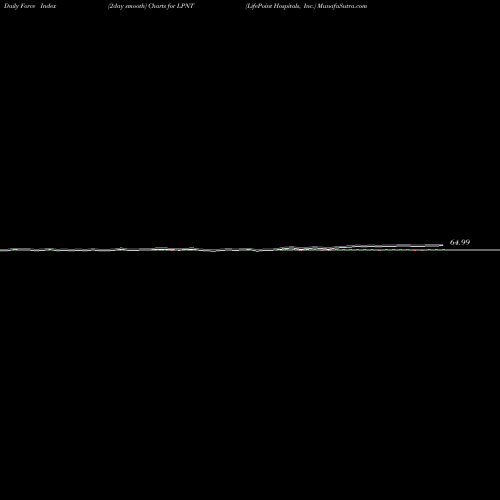Click the '(LifePoint Hospitals, Inc.)' company name text
The width and height of the screenshot is (500, 500).
click(280, 6)
